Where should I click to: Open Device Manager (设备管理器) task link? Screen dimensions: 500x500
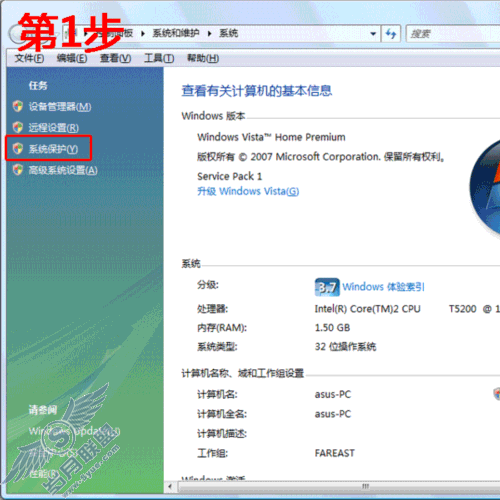point(60,107)
